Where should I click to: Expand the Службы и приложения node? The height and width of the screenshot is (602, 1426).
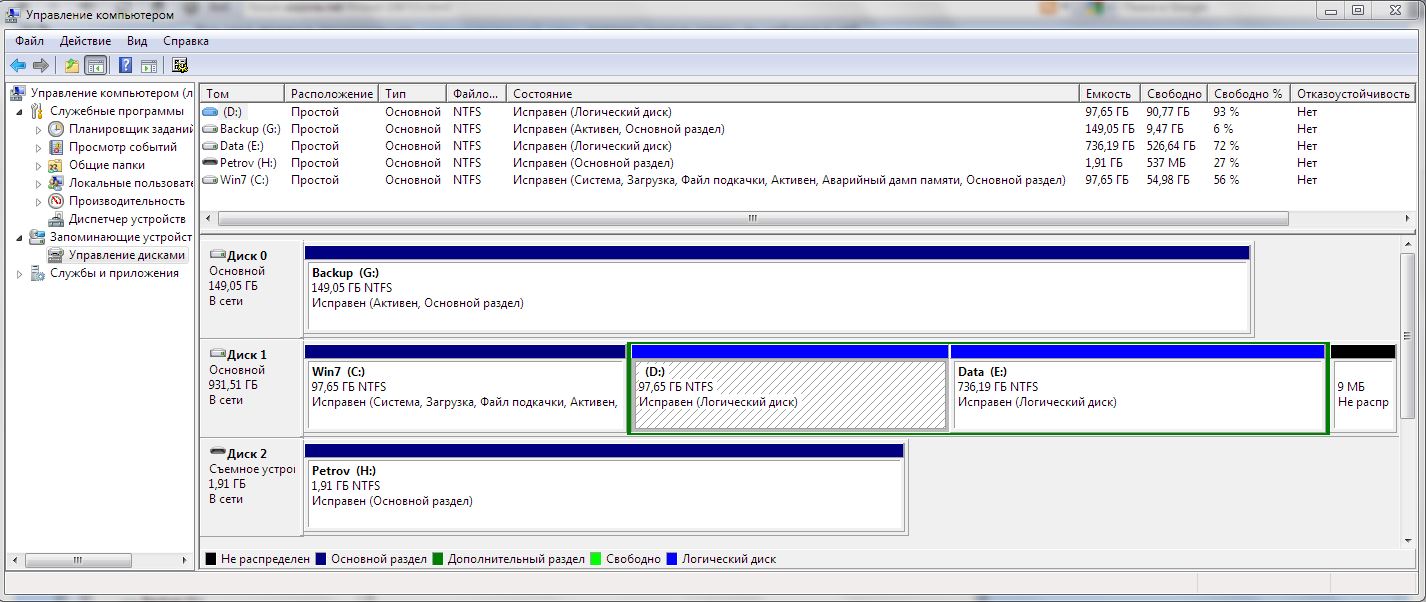coord(20,273)
